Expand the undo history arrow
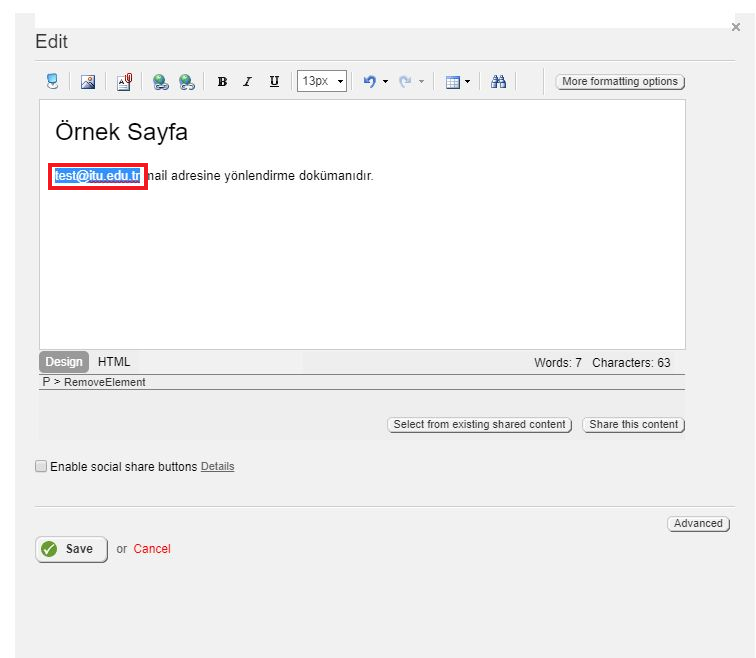This screenshot has width=756, height=658. (x=385, y=81)
